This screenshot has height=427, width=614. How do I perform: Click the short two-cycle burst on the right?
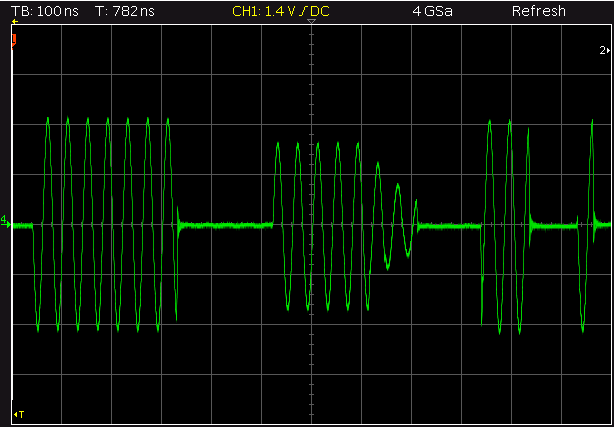coord(505,224)
